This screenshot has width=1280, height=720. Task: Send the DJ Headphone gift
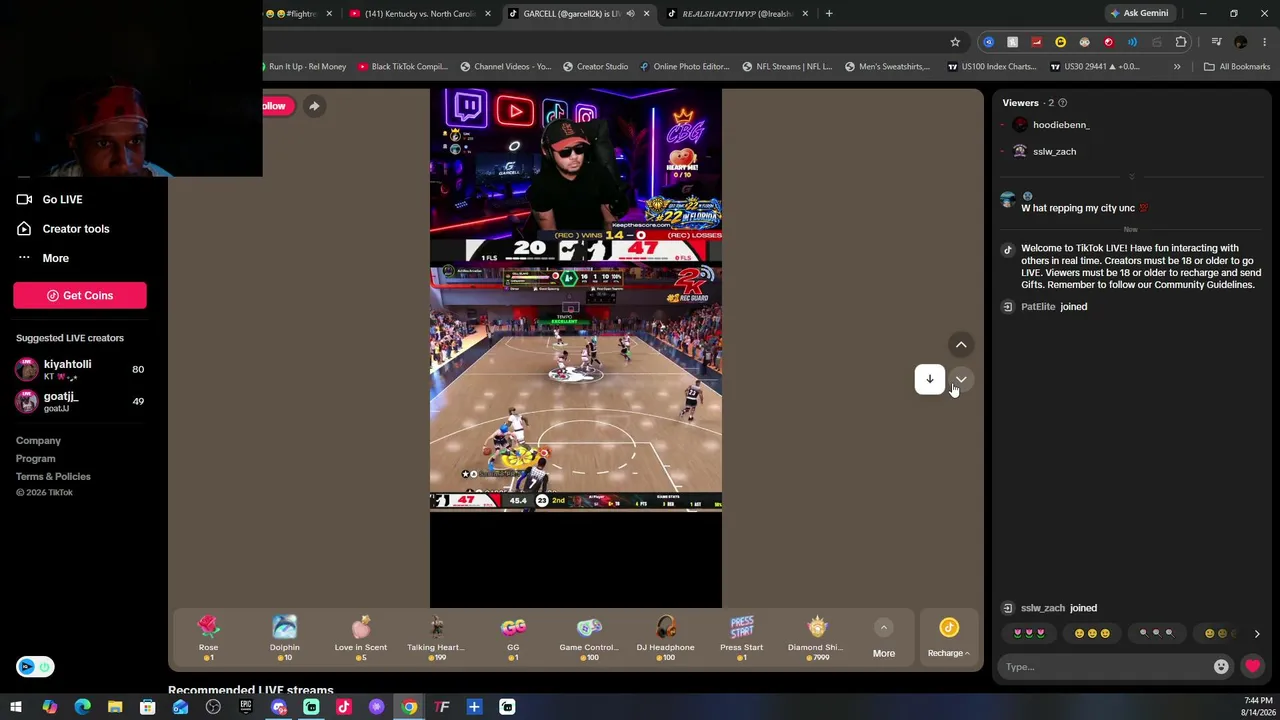(x=665, y=637)
